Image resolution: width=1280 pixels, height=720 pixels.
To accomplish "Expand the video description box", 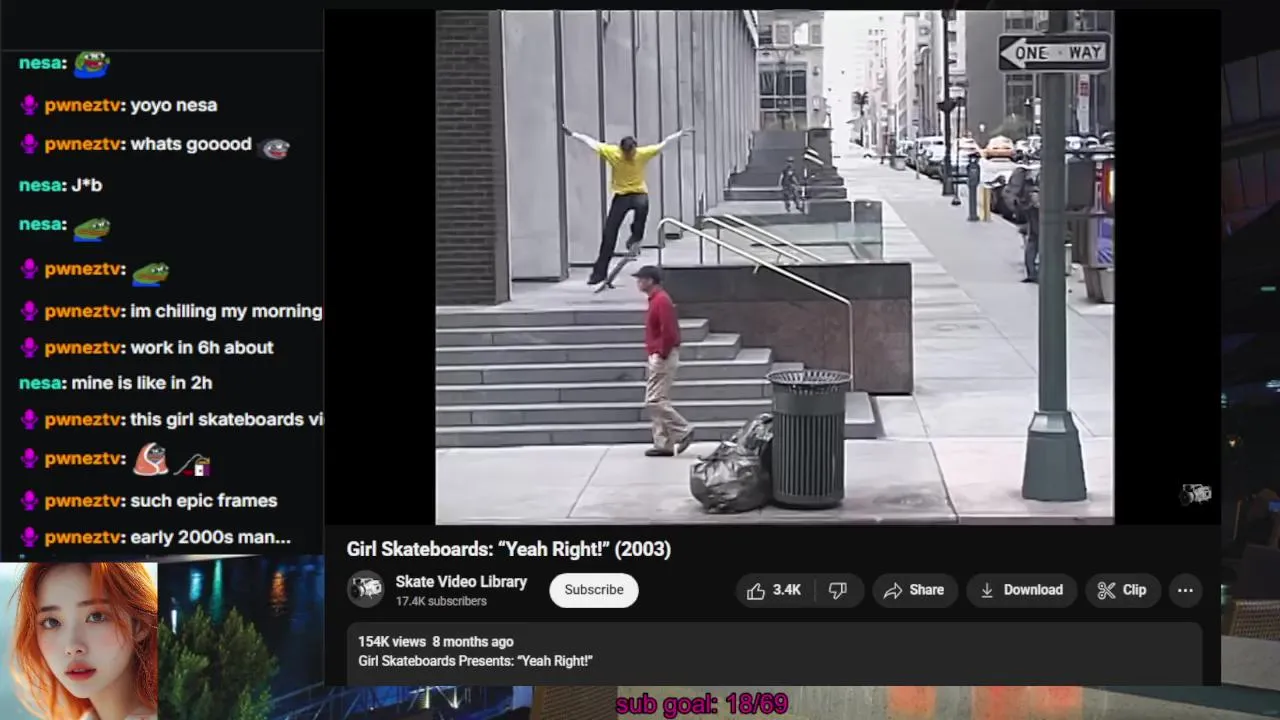I will pos(773,652).
